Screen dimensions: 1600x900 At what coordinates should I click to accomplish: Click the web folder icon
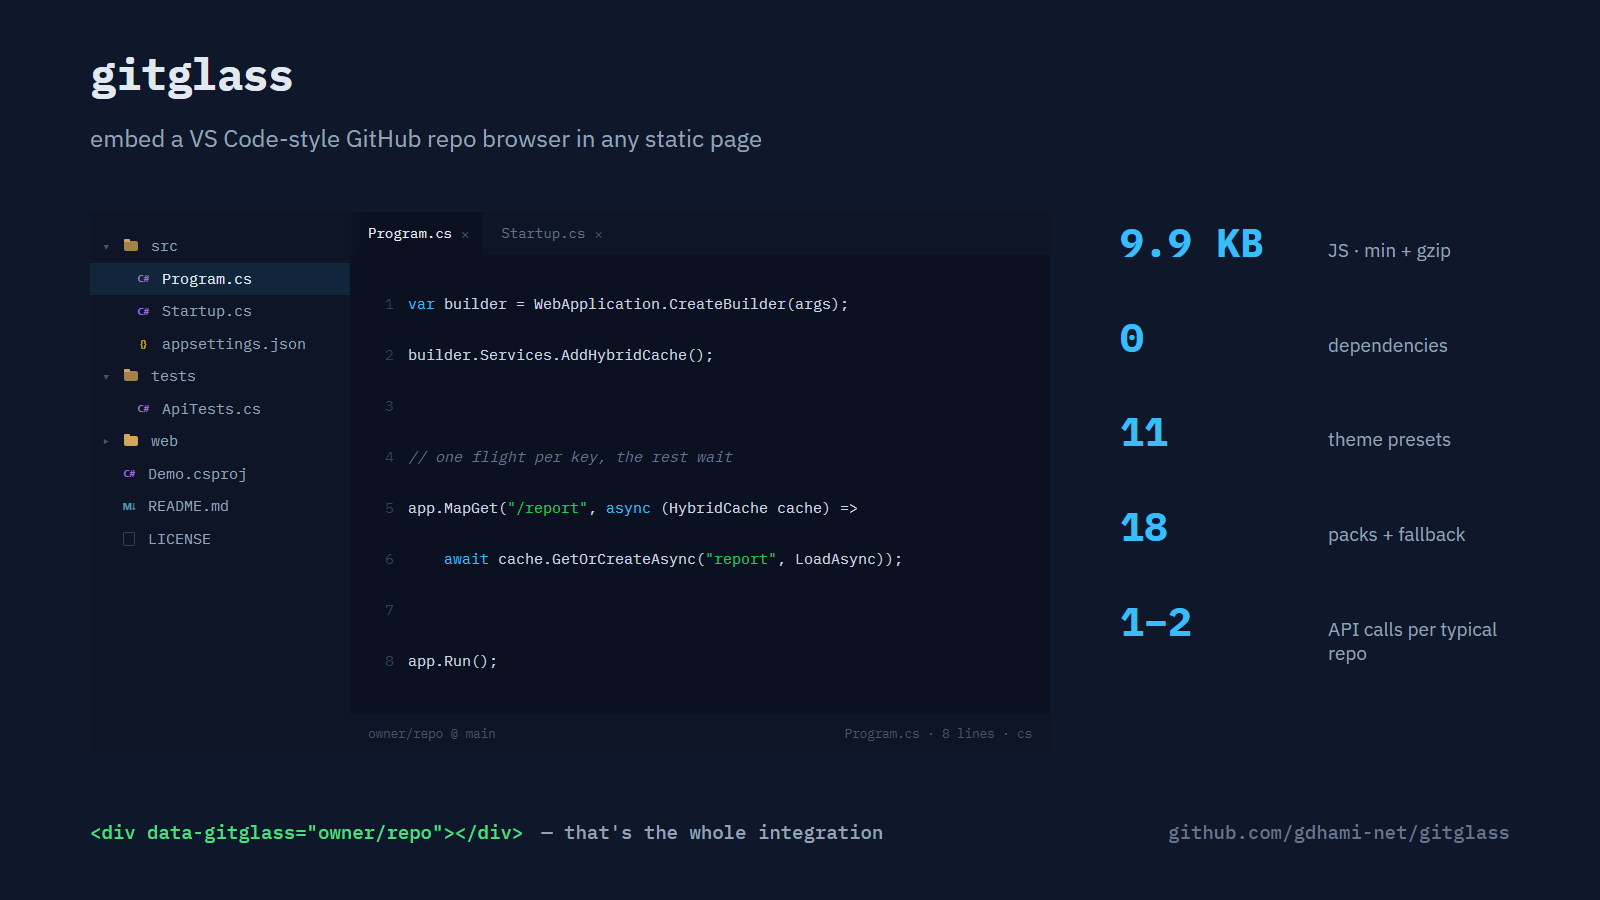click(x=131, y=440)
